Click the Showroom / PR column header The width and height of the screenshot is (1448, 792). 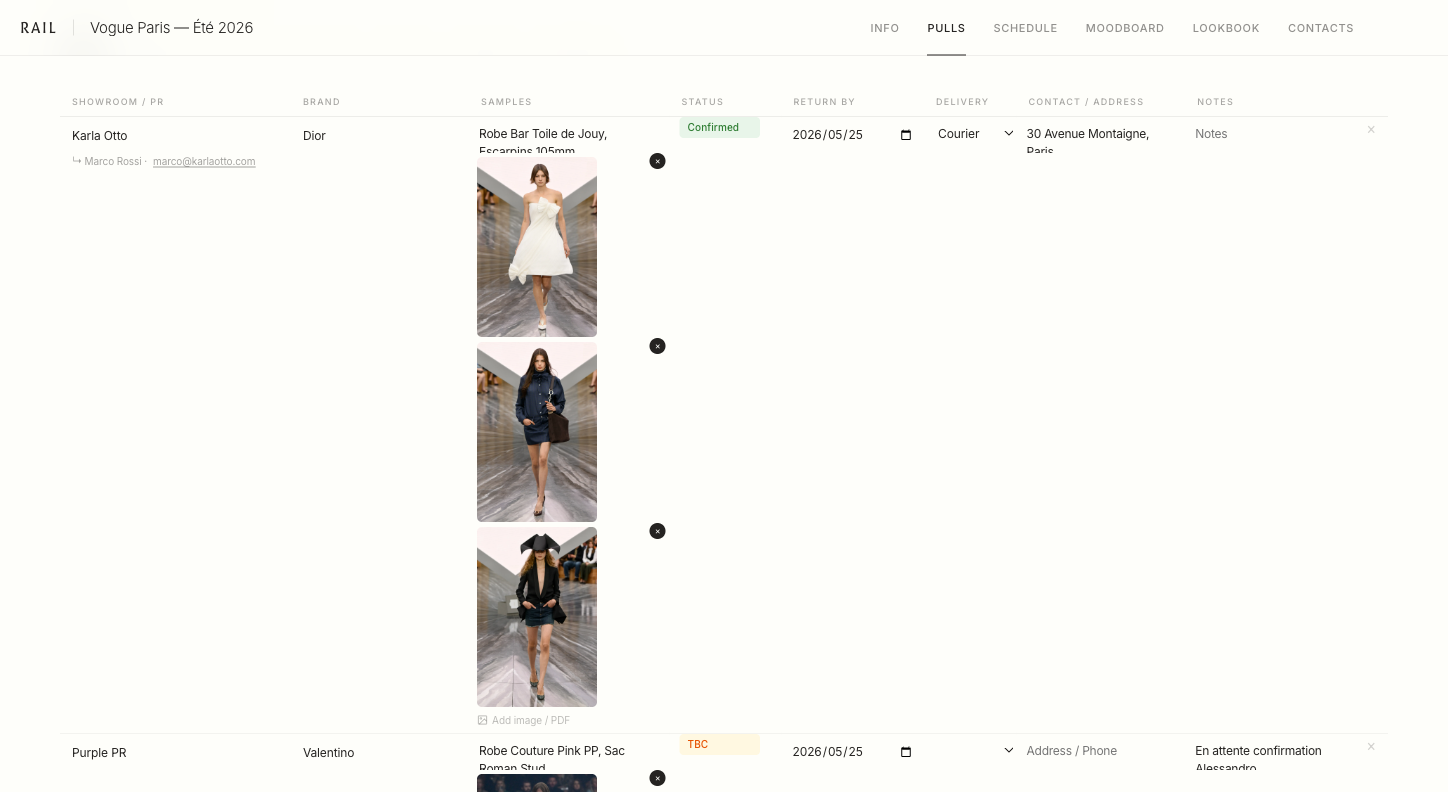coord(118,102)
